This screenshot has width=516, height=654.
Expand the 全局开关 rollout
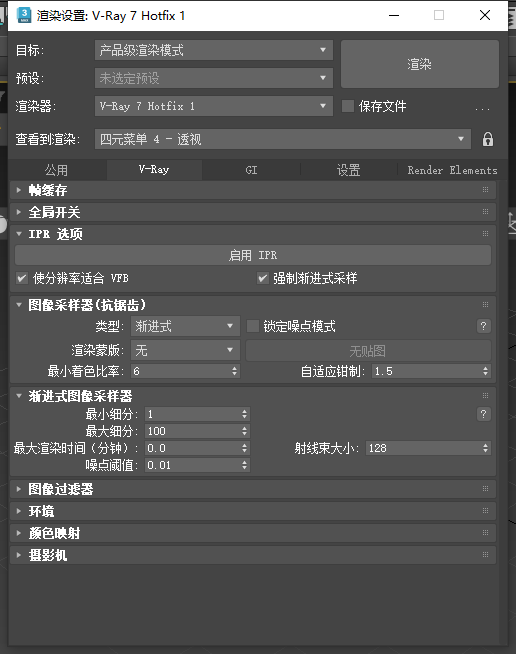[18, 212]
